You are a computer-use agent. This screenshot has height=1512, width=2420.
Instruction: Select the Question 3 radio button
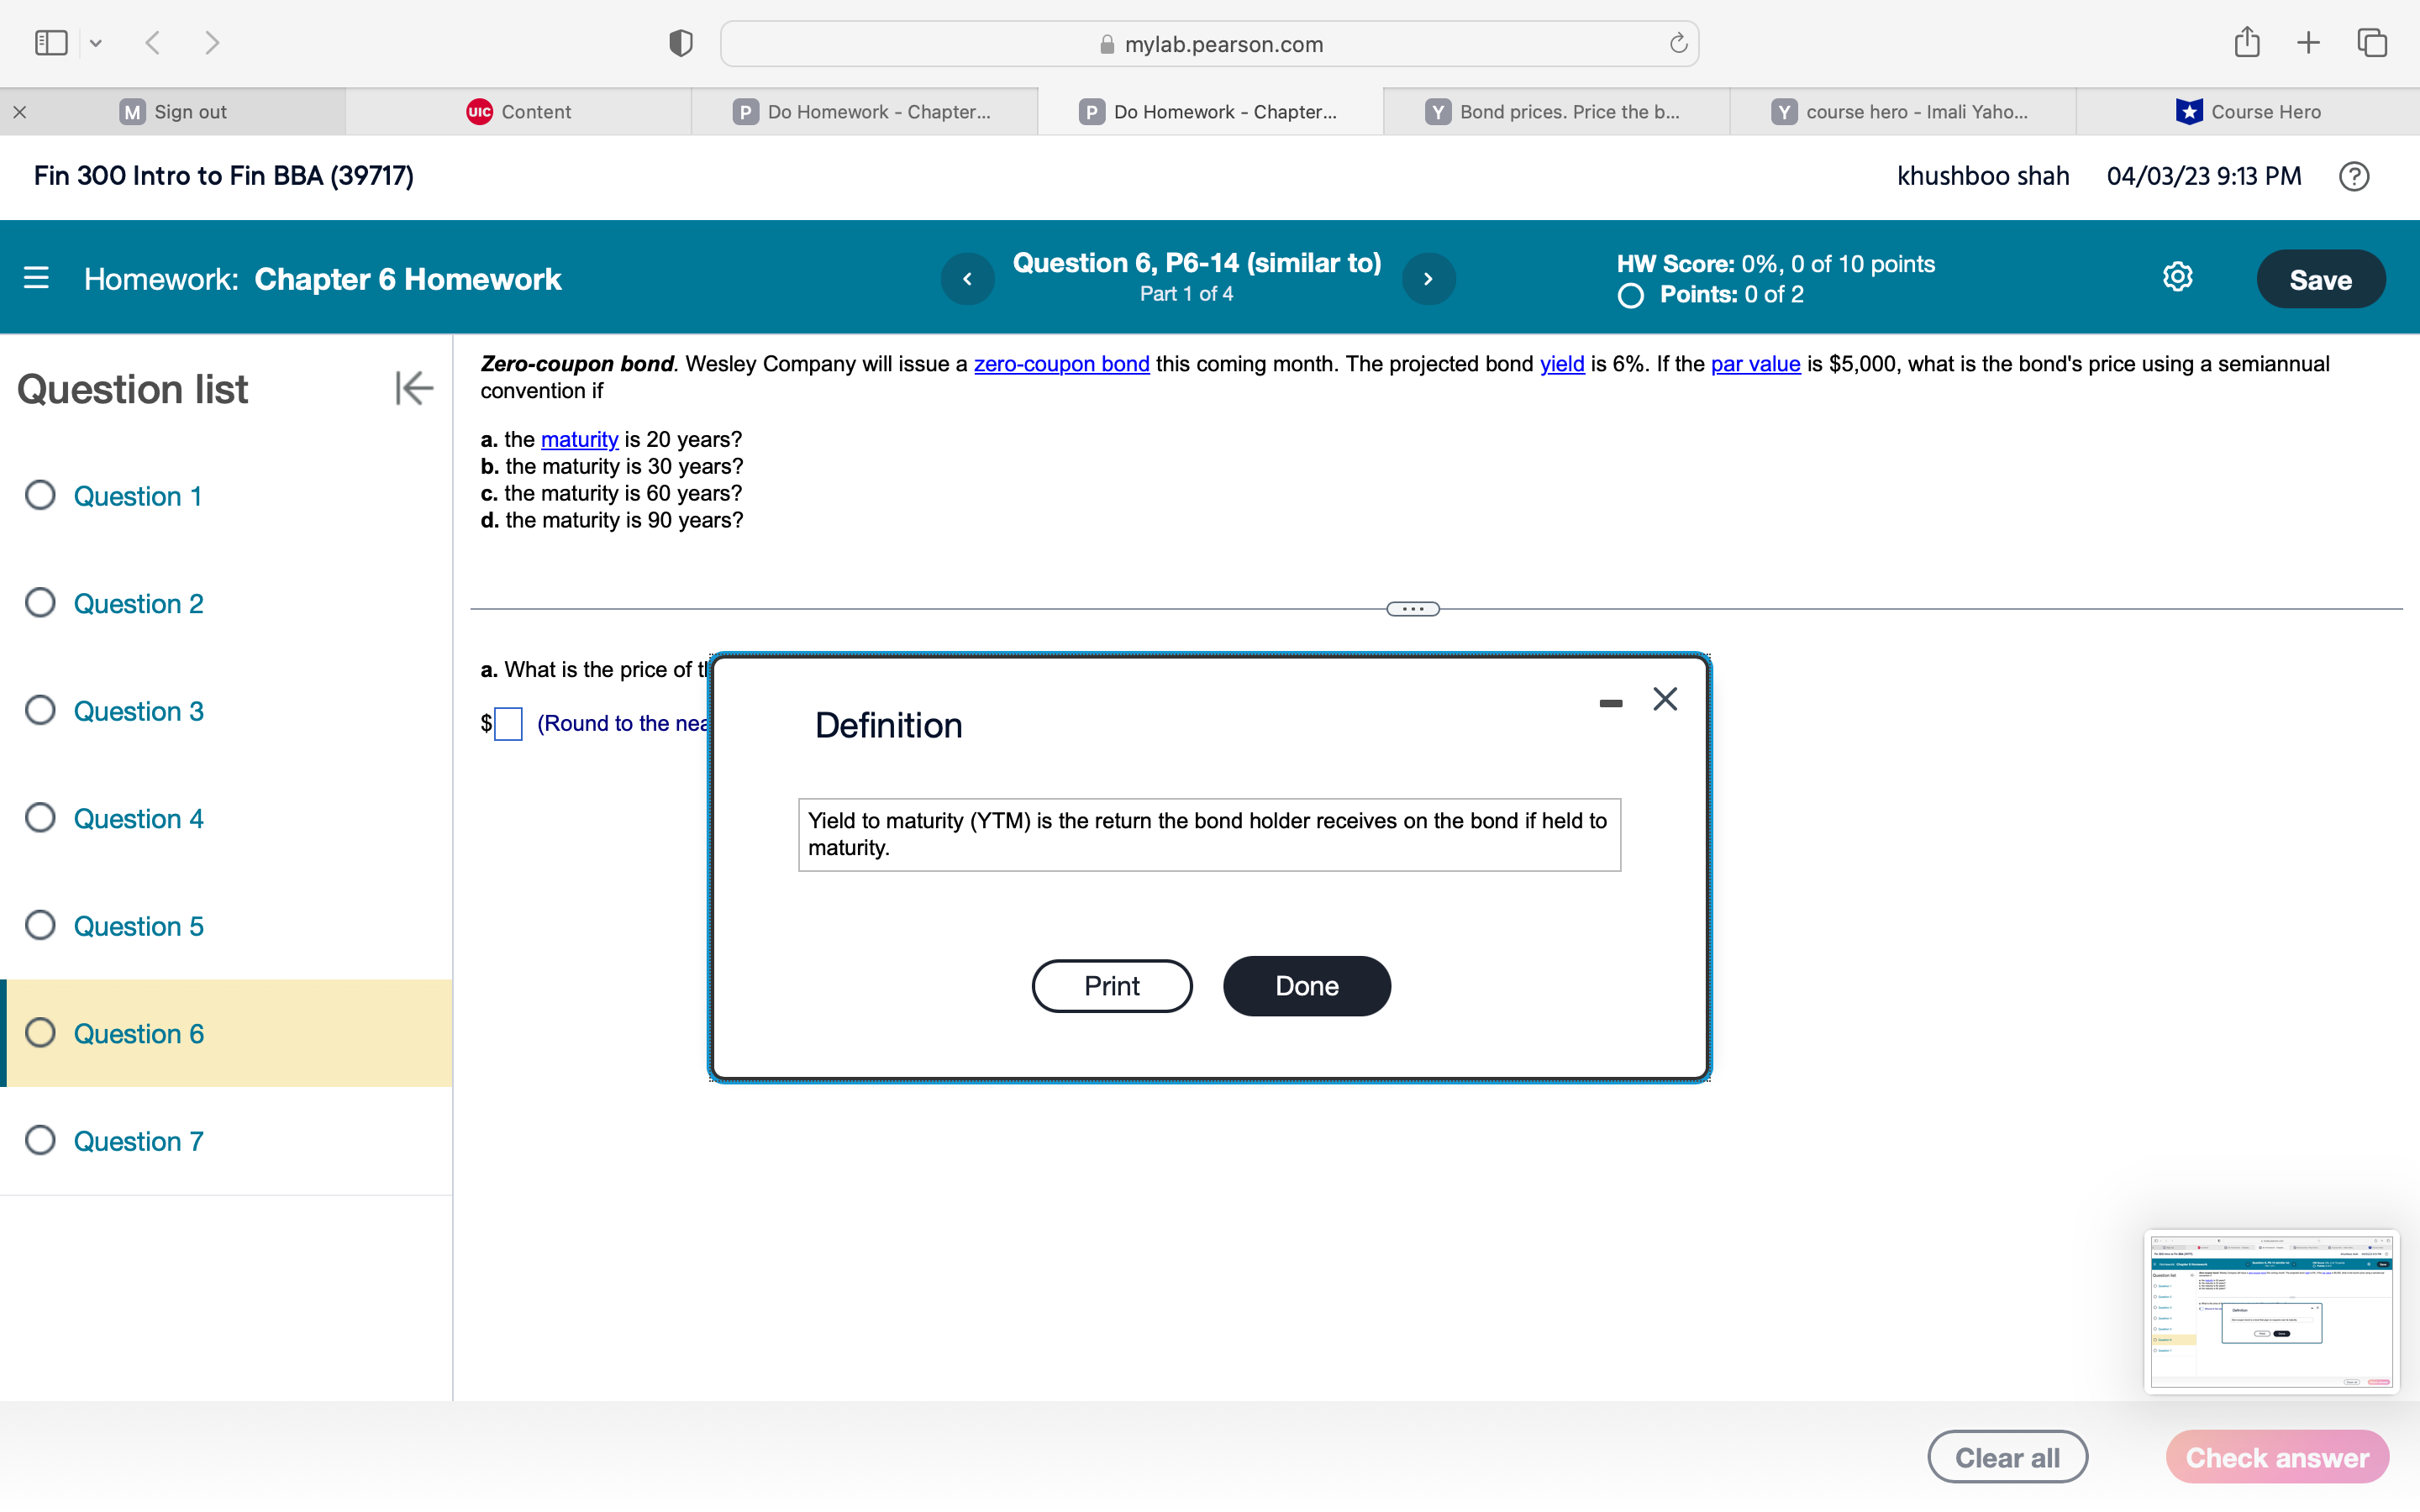click(x=40, y=710)
